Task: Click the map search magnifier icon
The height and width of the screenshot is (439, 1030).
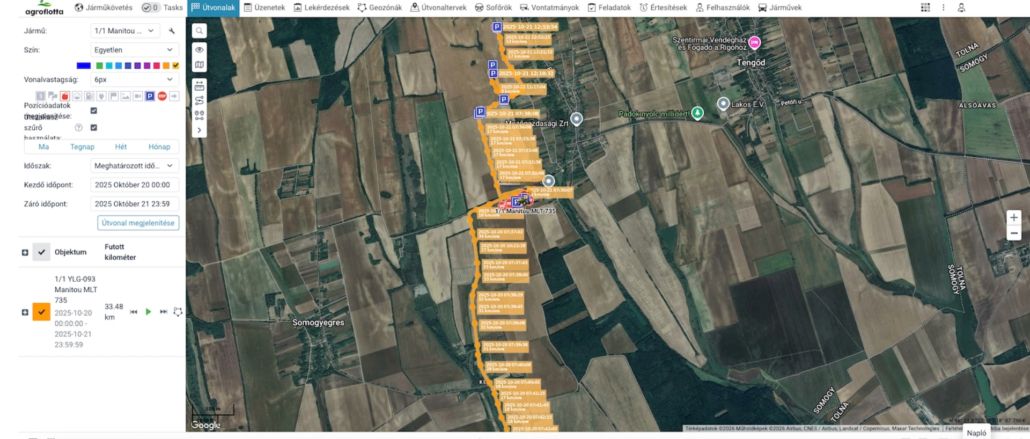Action: click(x=199, y=32)
